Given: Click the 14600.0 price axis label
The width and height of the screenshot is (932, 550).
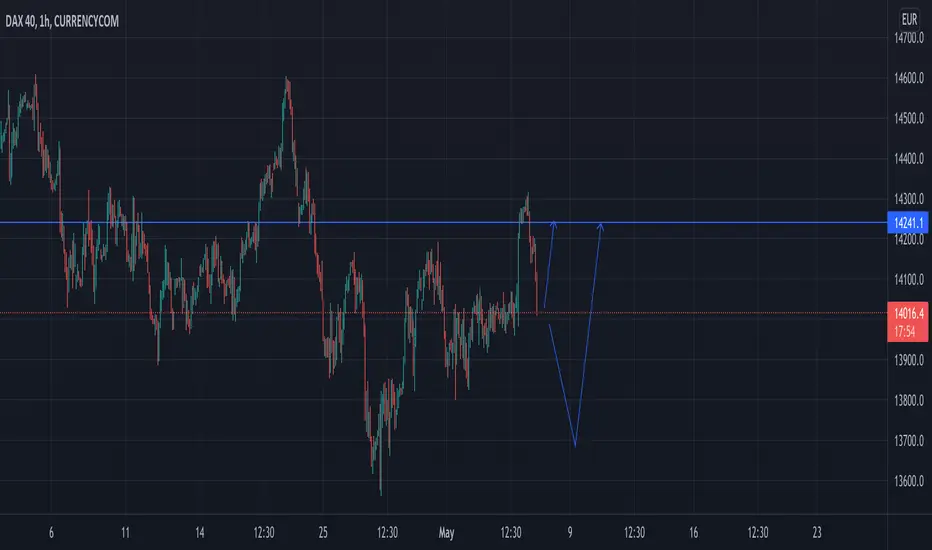Looking at the screenshot, I should (x=909, y=78).
